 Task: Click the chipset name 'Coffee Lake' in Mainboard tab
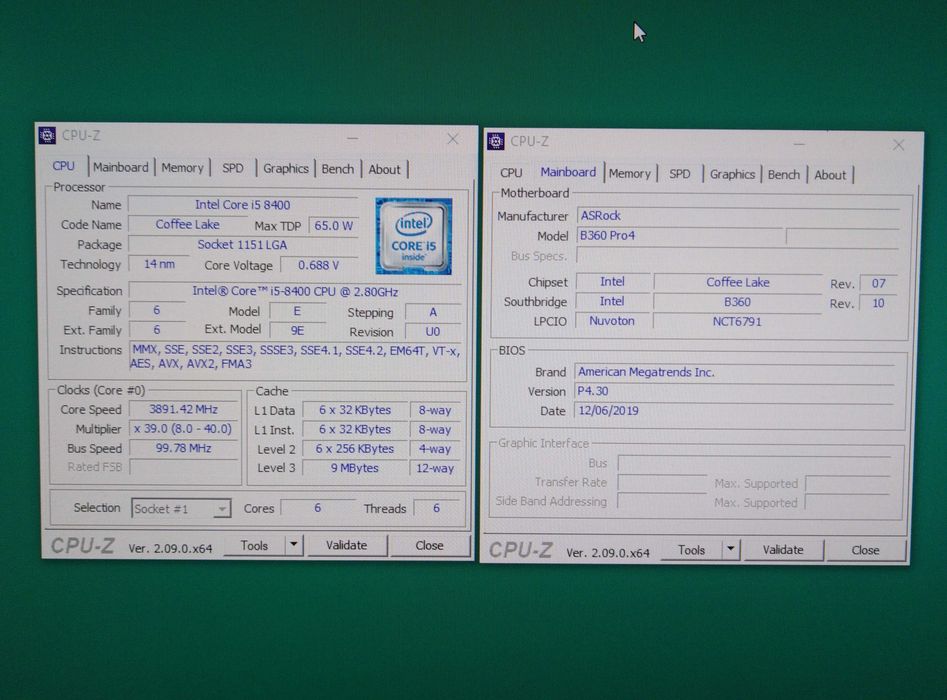tap(738, 282)
